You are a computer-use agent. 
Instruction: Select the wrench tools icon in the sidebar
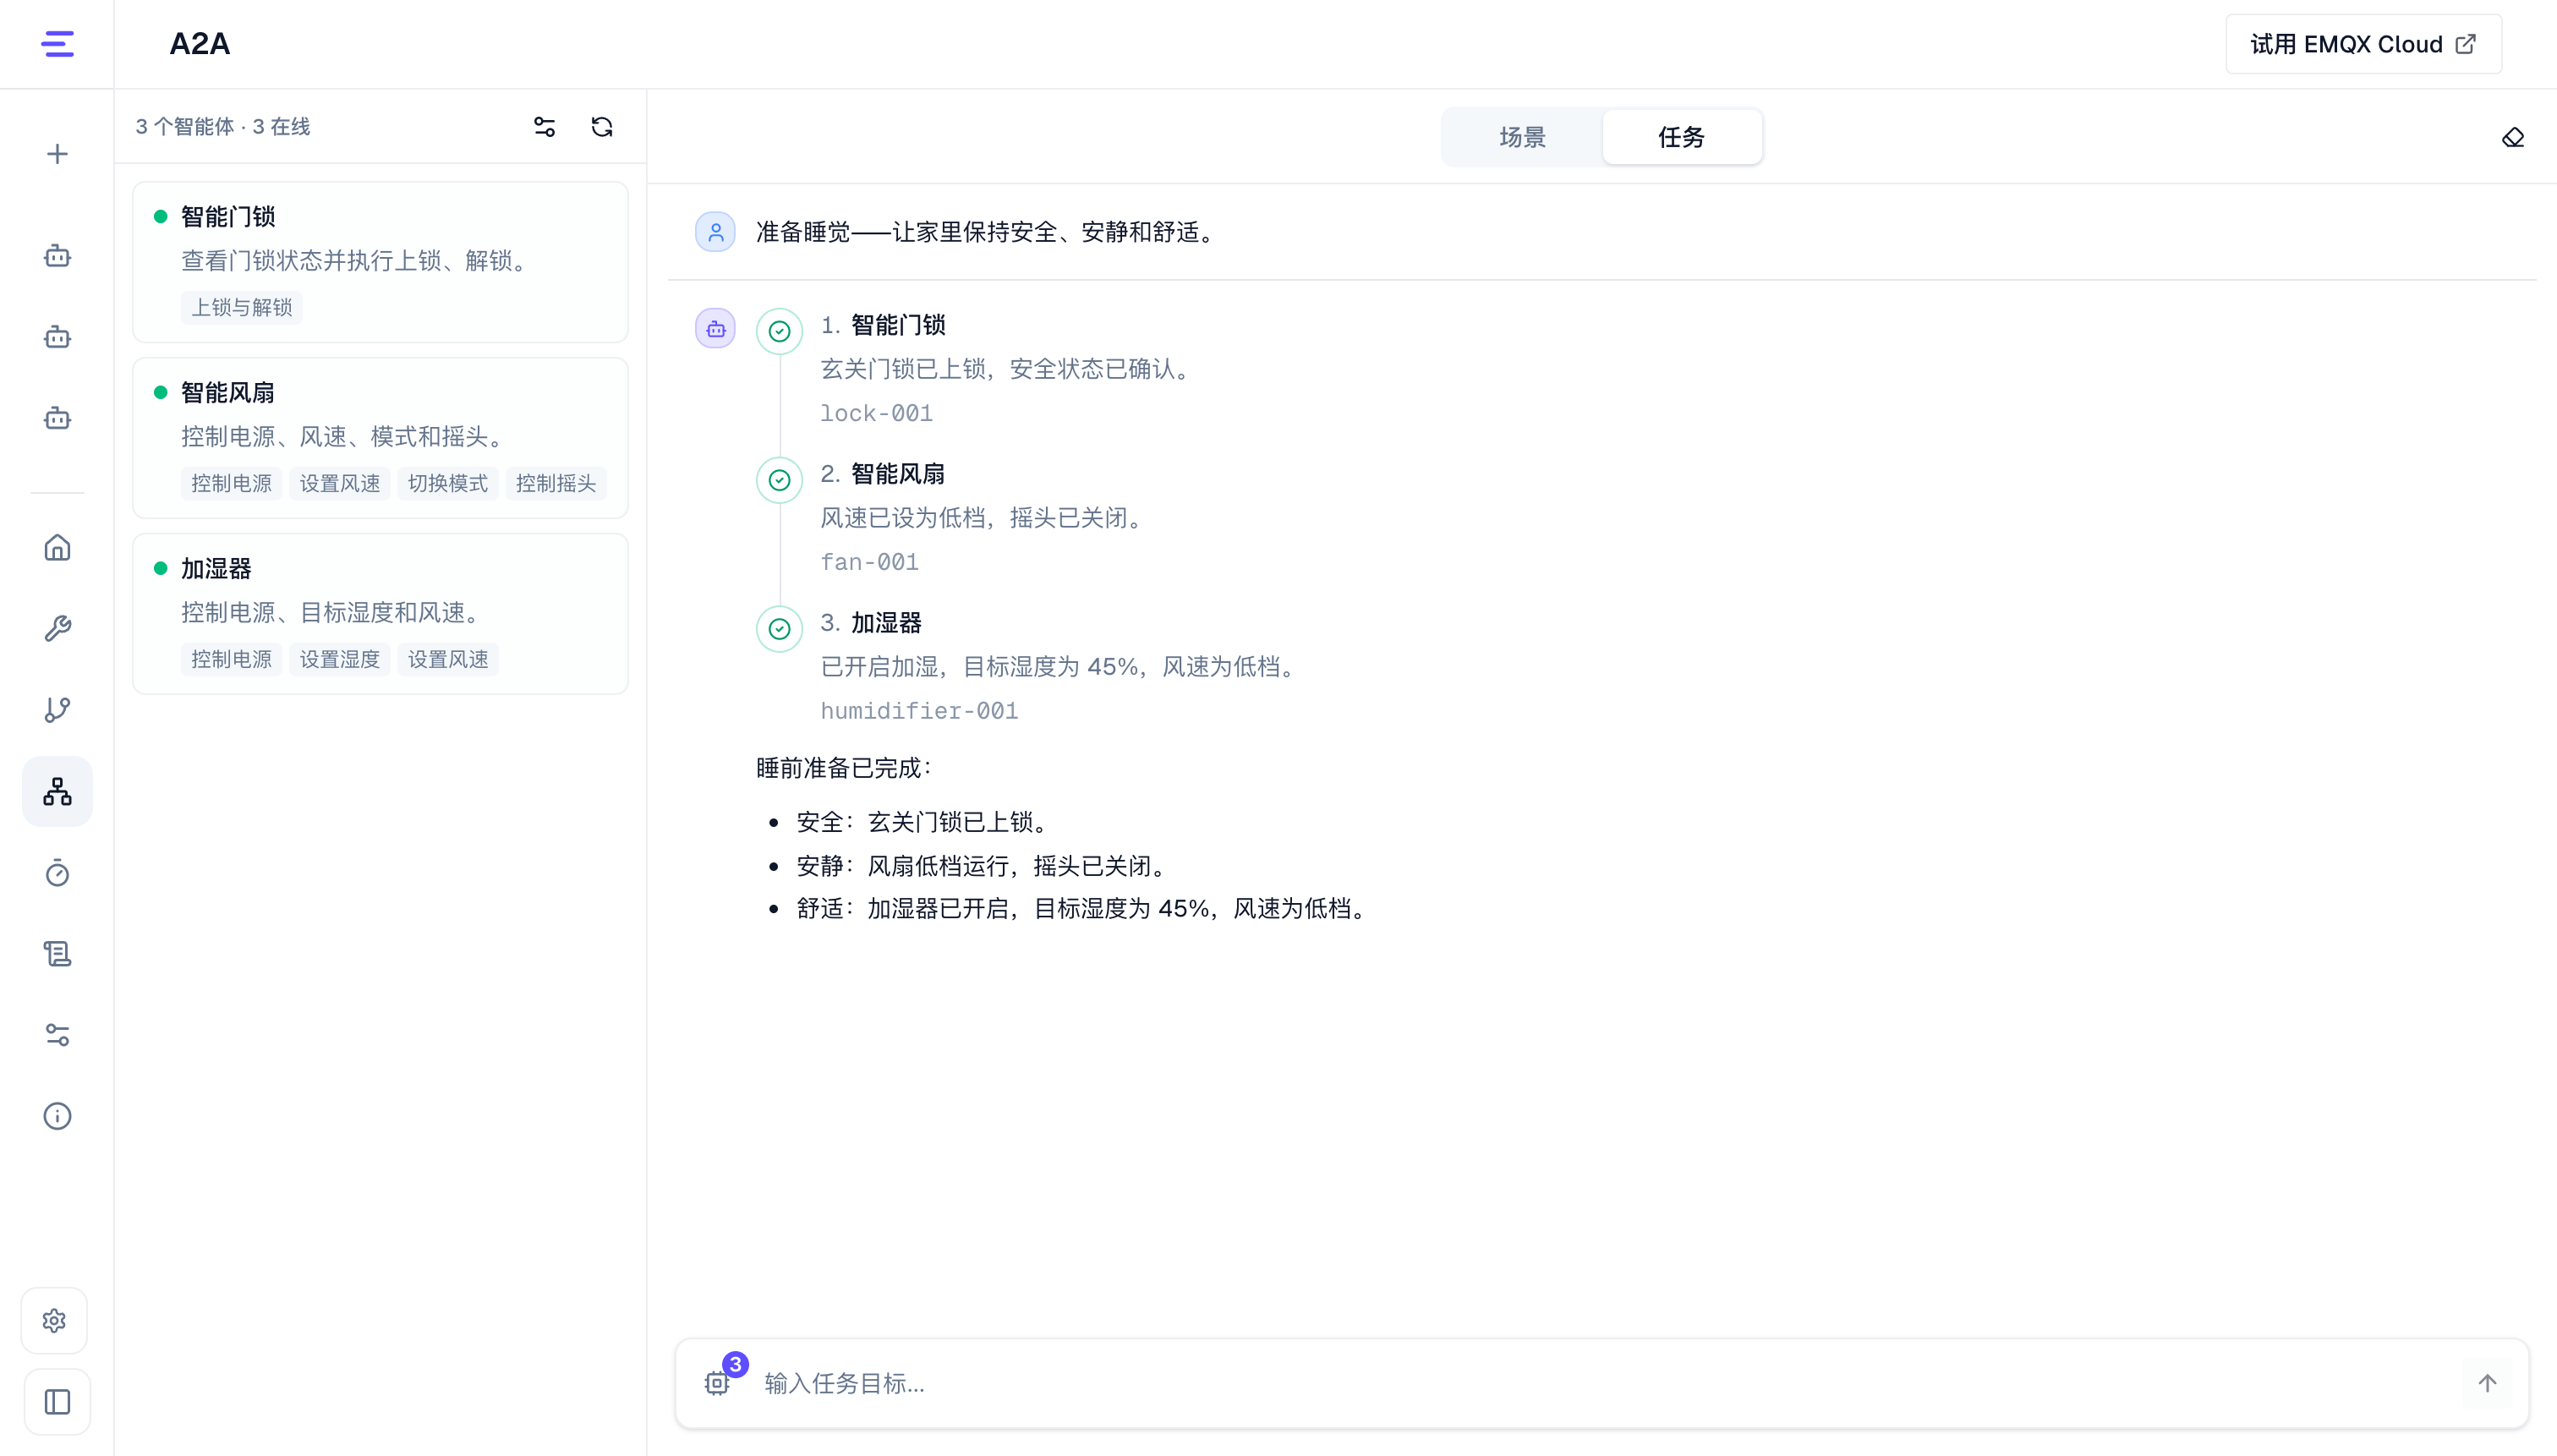[57, 628]
